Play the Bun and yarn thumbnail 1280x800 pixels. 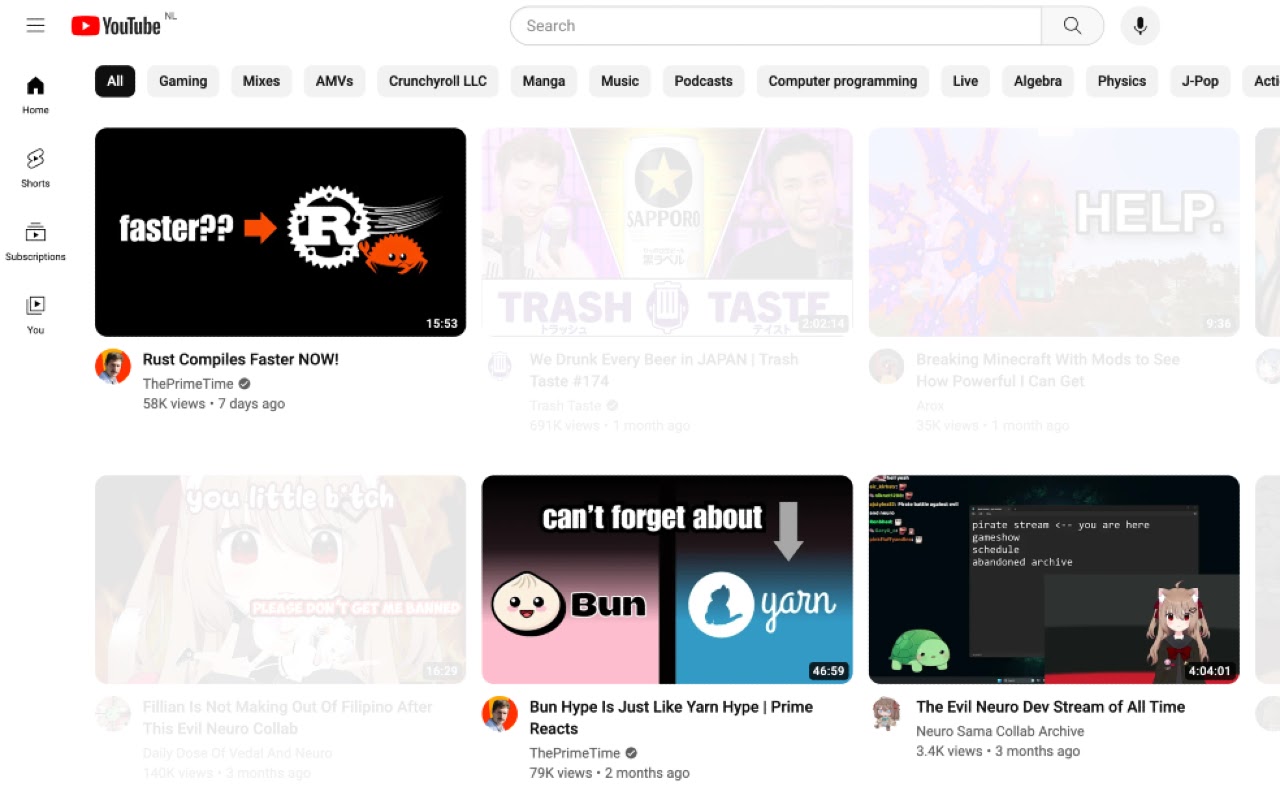tap(667, 579)
